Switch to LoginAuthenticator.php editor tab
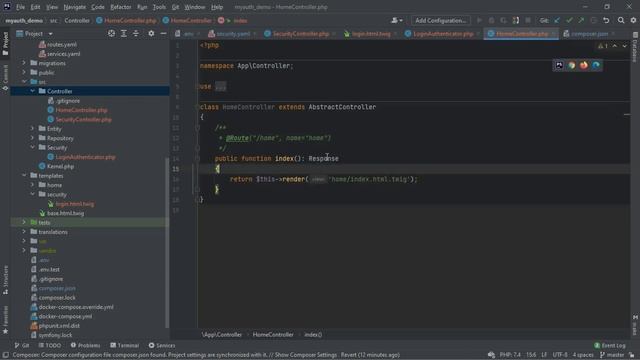 click(x=442, y=34)
